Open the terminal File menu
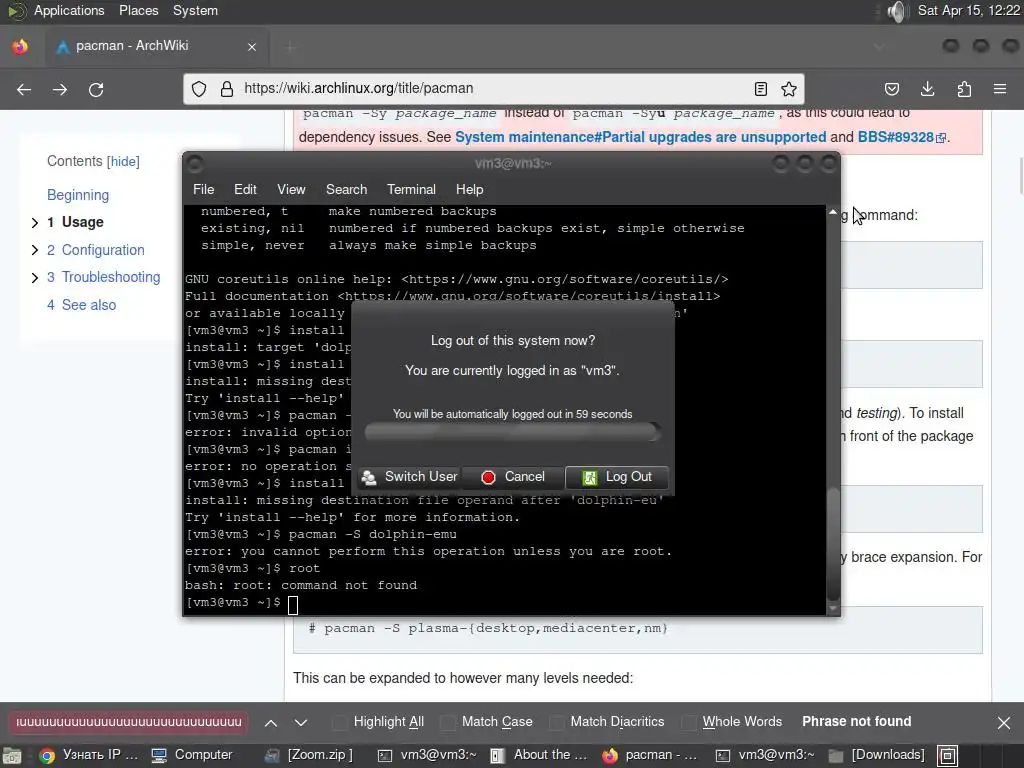This screenshot has height=768, width=1024. pyautogui.click(x=203, y=189)
